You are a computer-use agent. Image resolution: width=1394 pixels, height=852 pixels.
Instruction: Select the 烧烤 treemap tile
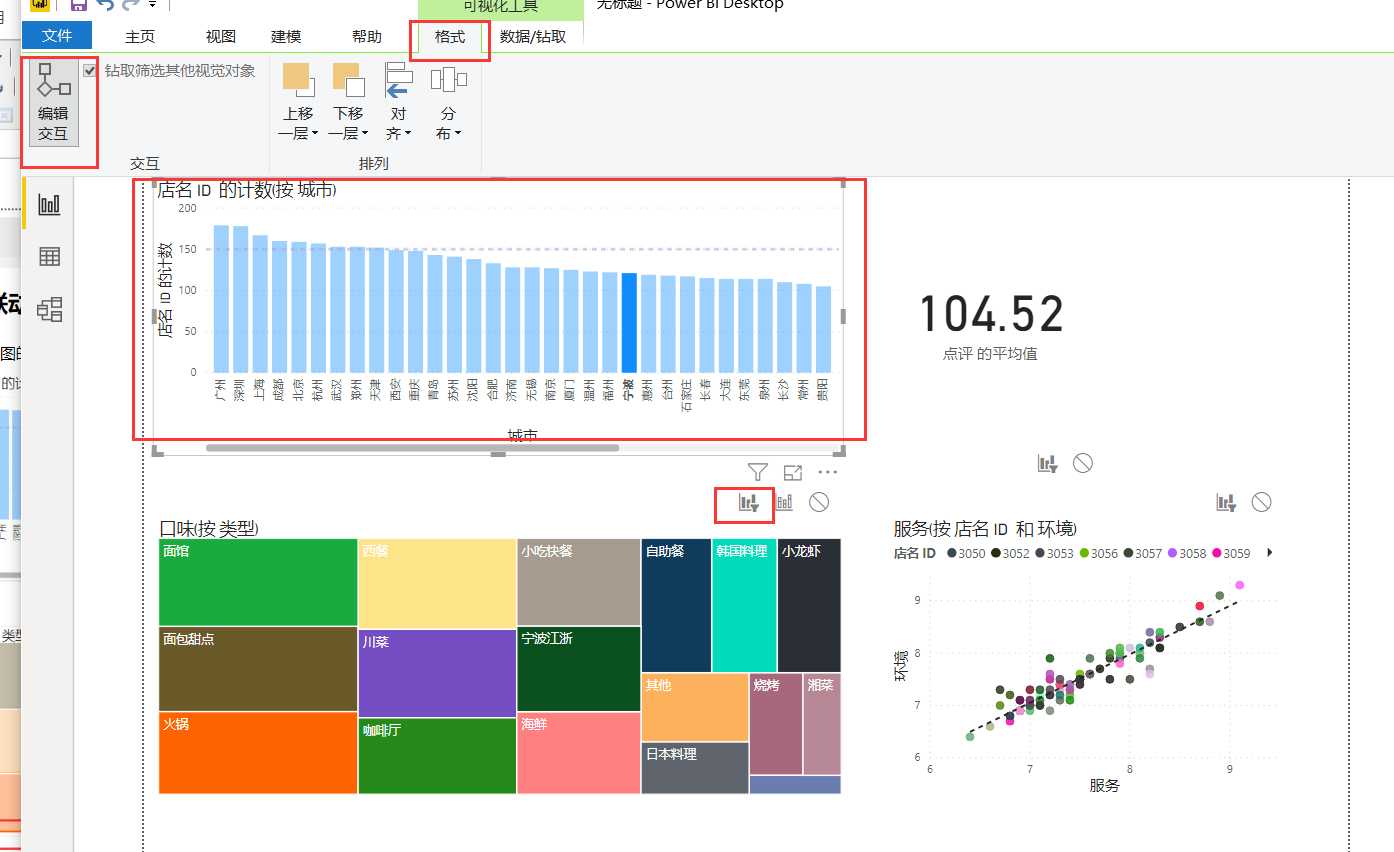click(x=776, y=723)
